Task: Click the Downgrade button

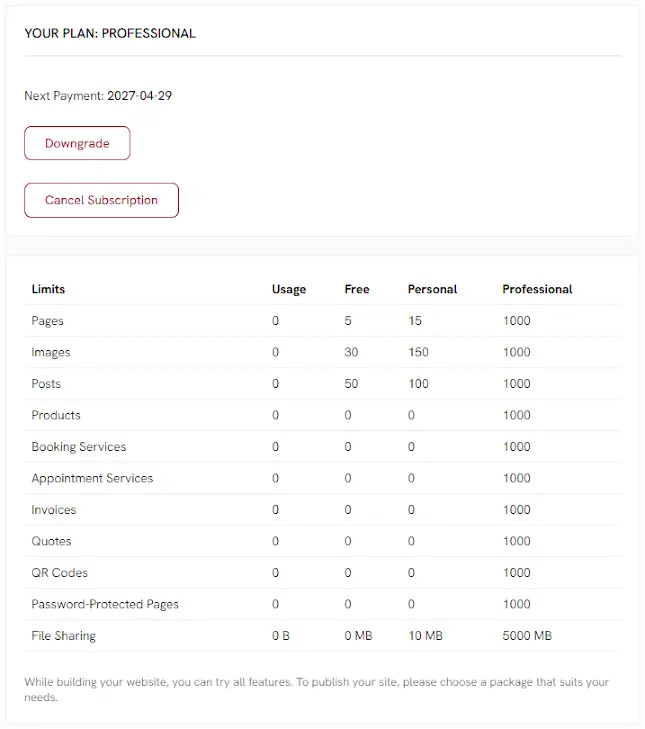Action: (x=77, y=143)
